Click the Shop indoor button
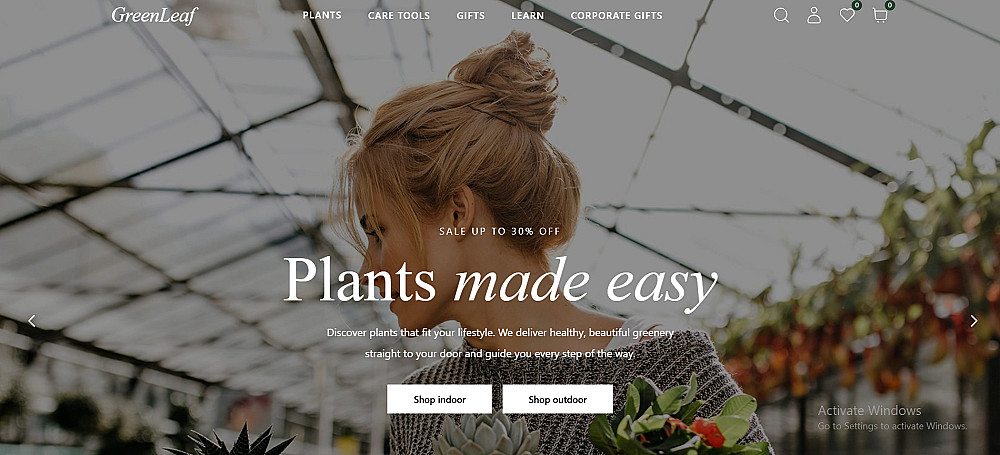This screenshot has width=1000, height=455. pyautogui.click(x=439, y=399)
